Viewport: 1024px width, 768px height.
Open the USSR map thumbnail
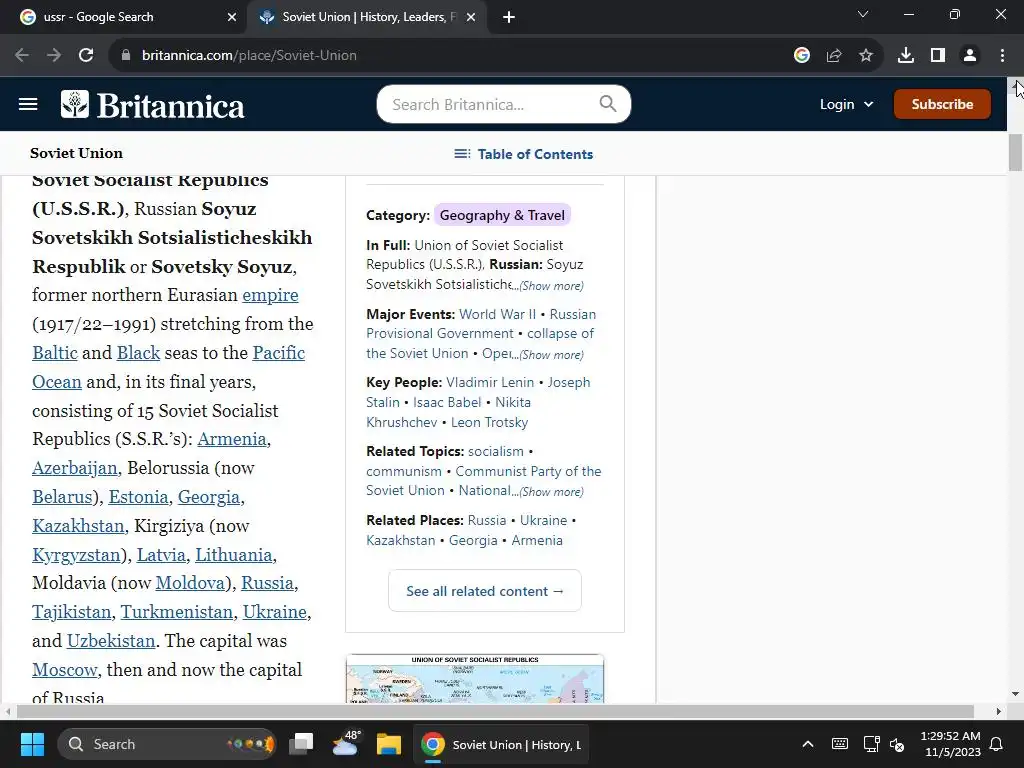[x=475, y=679]
